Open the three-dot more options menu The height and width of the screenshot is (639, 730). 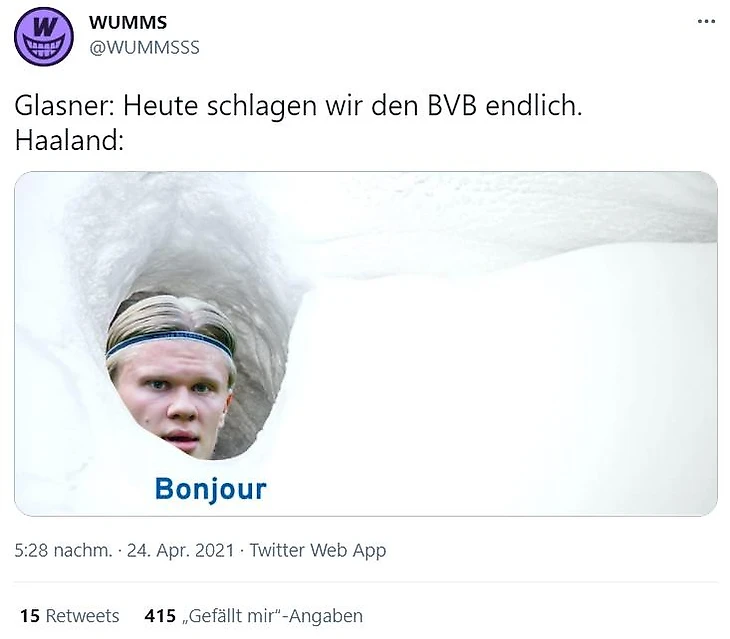pyautogui.click(x=706, y=21)
